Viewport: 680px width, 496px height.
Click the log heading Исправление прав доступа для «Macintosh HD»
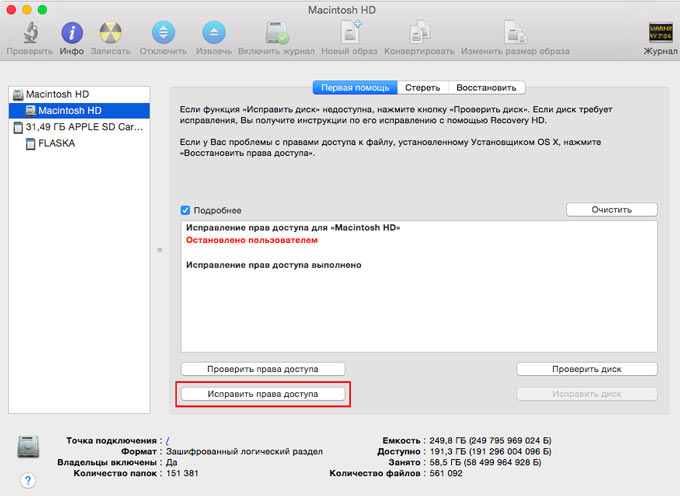click(293, 227)
